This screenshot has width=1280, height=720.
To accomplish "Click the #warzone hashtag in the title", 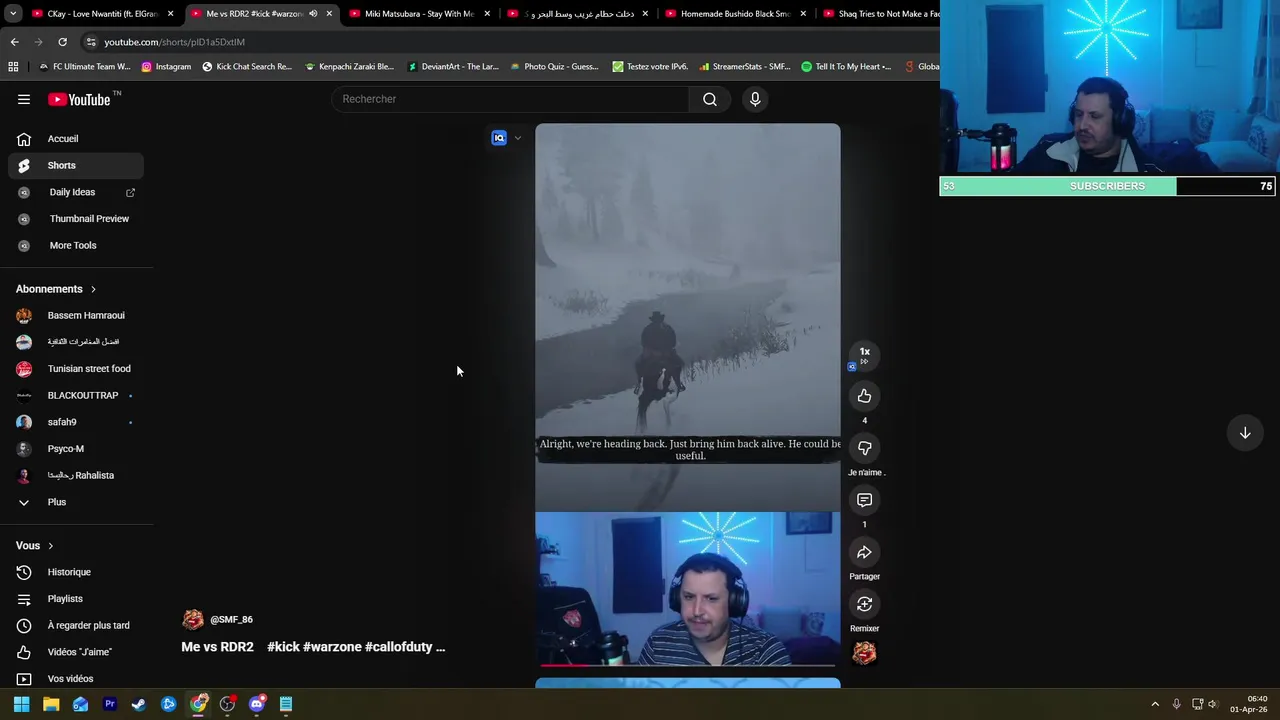I will 332,647.
